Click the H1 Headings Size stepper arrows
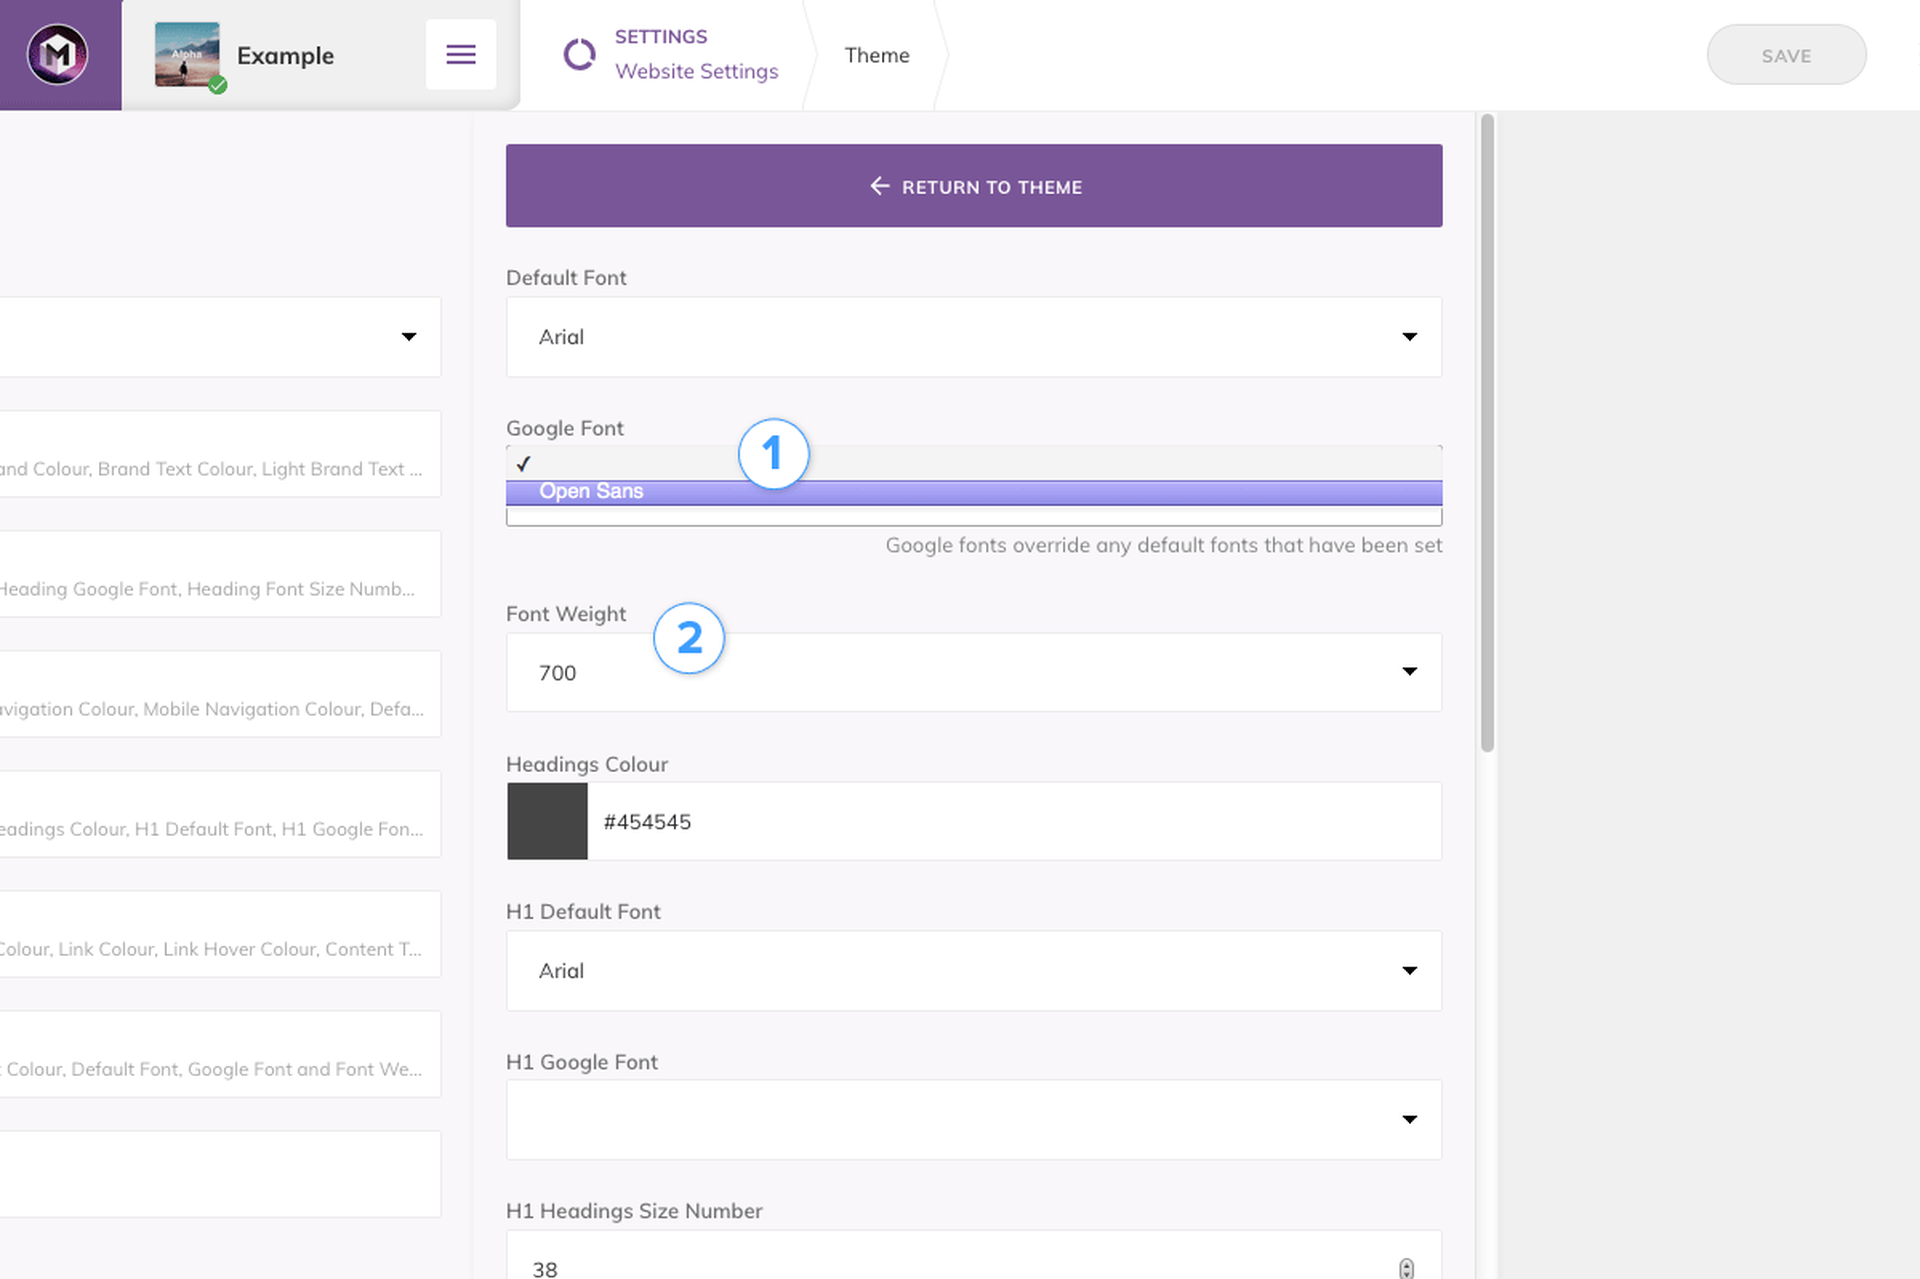The height and width of the screenshot is (1279, 1920). pyautogui.click(x=1406, y=1268)
